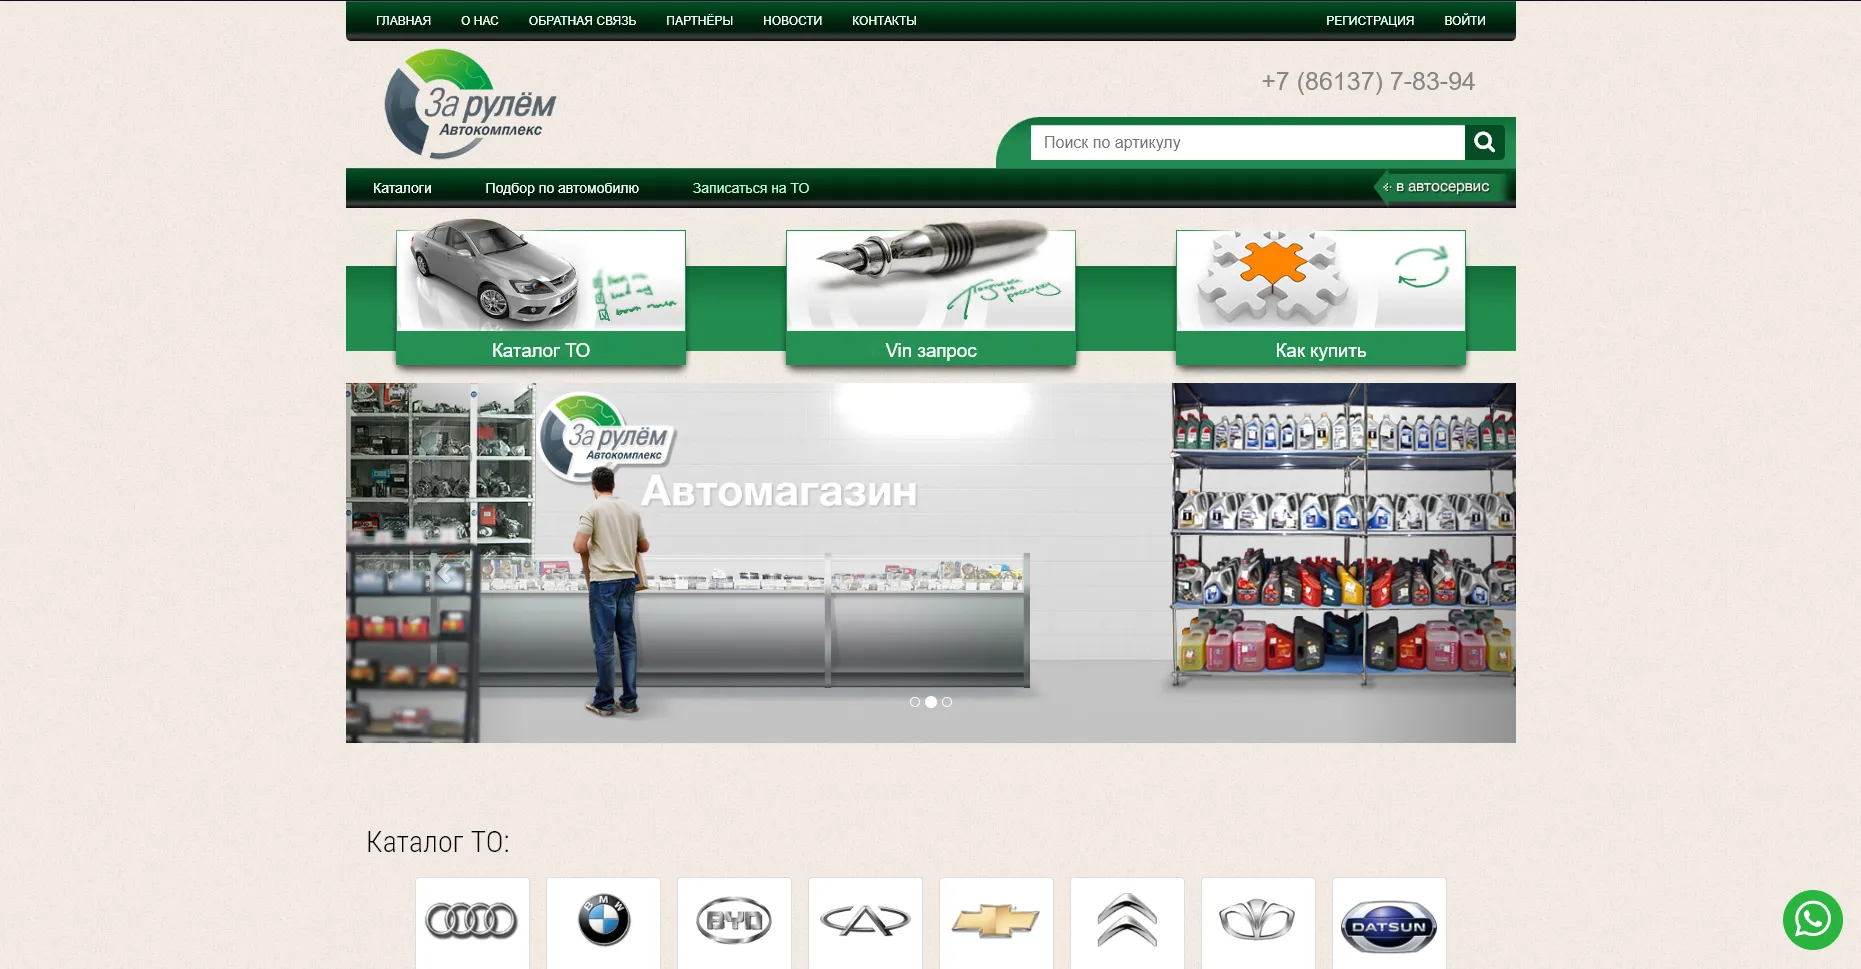
Task: Select the Audi brand logo
Action: pyautogui.click(x=472, y=921)
